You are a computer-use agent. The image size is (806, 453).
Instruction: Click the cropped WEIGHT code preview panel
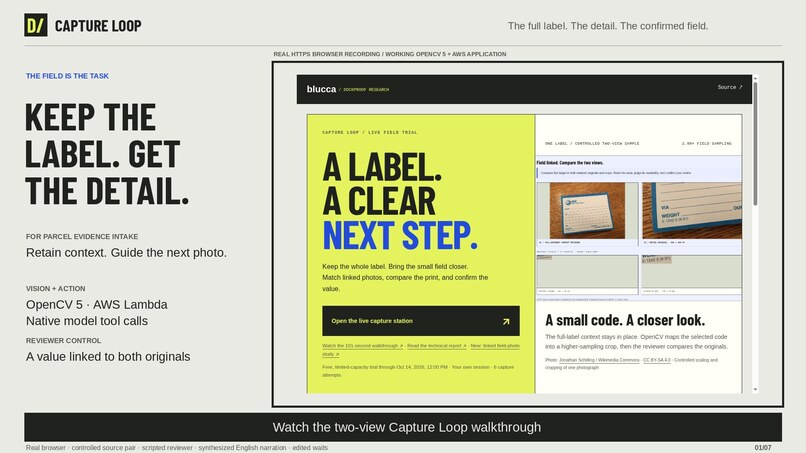tap(691, 272)
